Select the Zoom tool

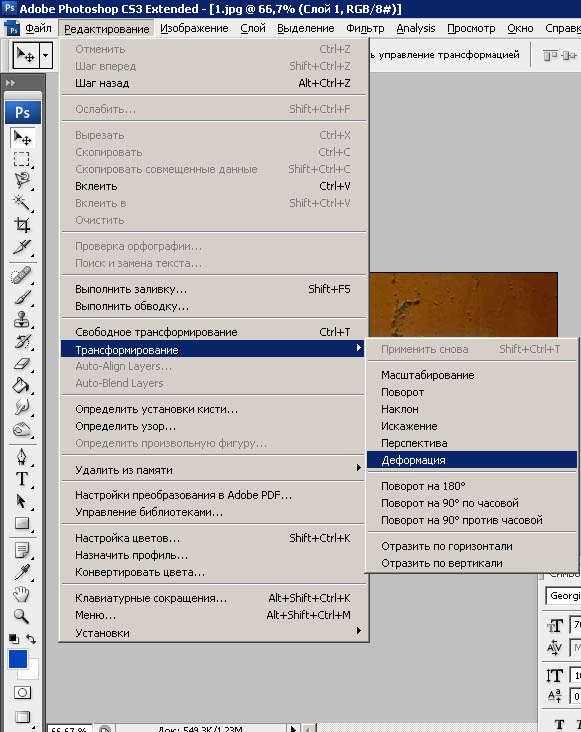click(x=22, y=616)
